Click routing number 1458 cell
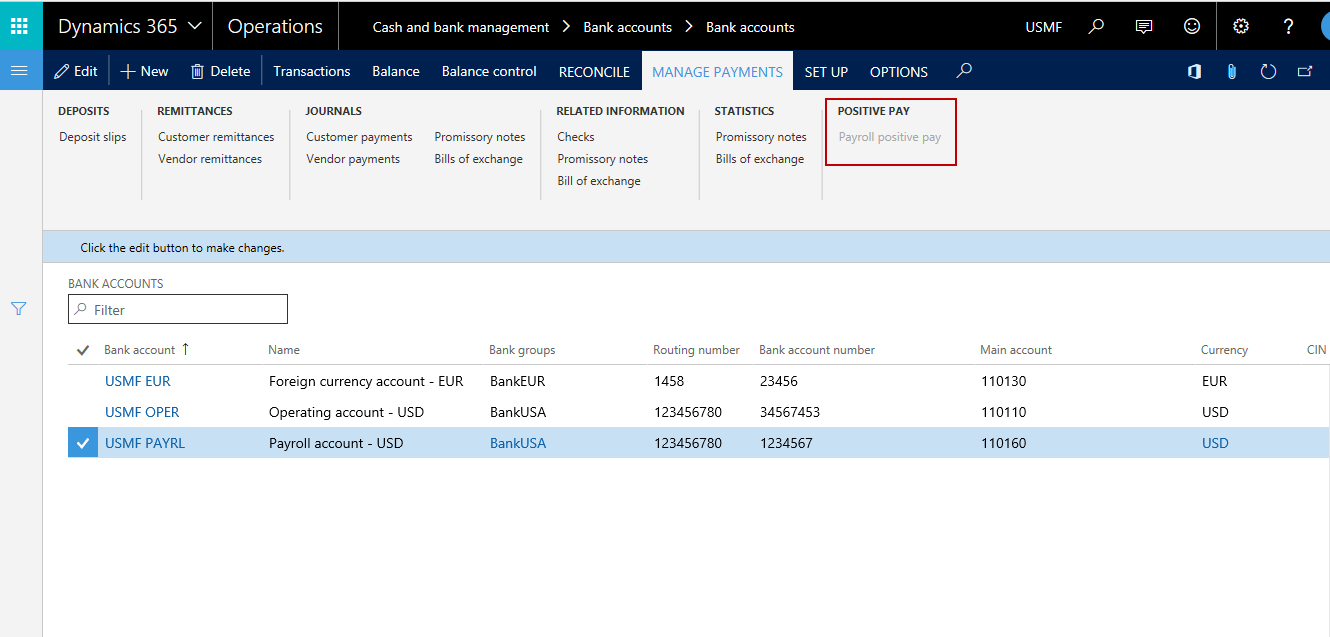This screenshot has width=1330, height=637. 670,381
